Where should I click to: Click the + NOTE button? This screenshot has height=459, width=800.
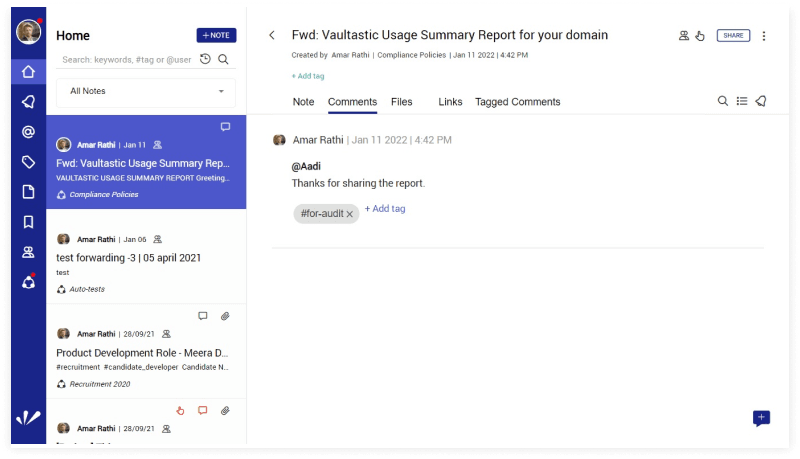pyautogui.click(x=216, y=35)
